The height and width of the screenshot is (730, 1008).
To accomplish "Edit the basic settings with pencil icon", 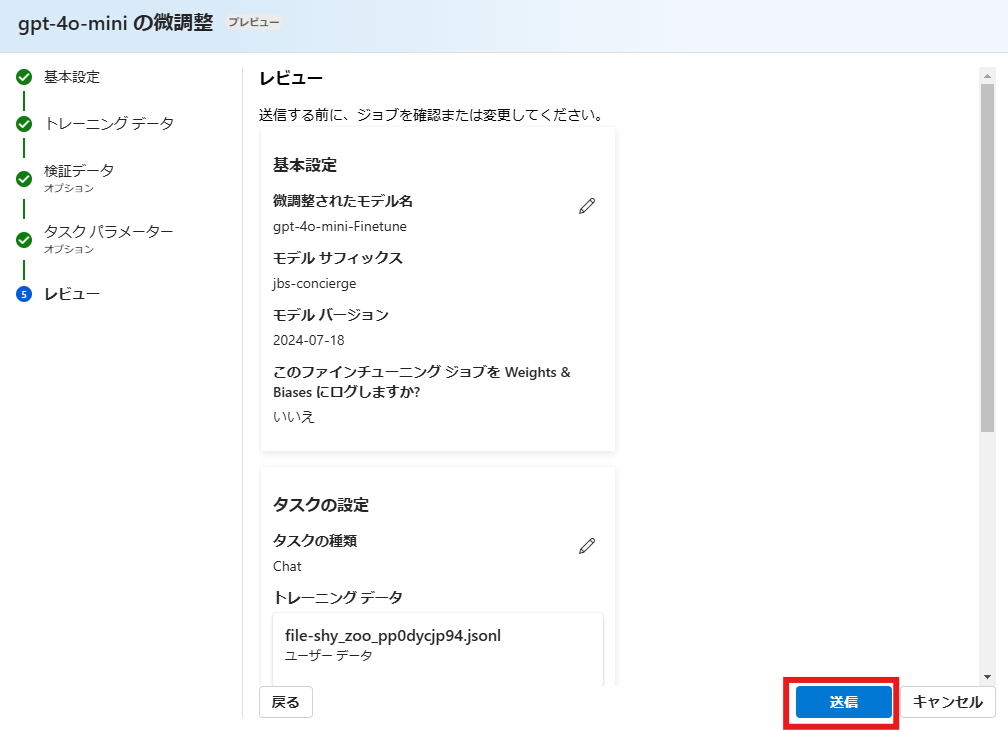I will click(587, 206).
